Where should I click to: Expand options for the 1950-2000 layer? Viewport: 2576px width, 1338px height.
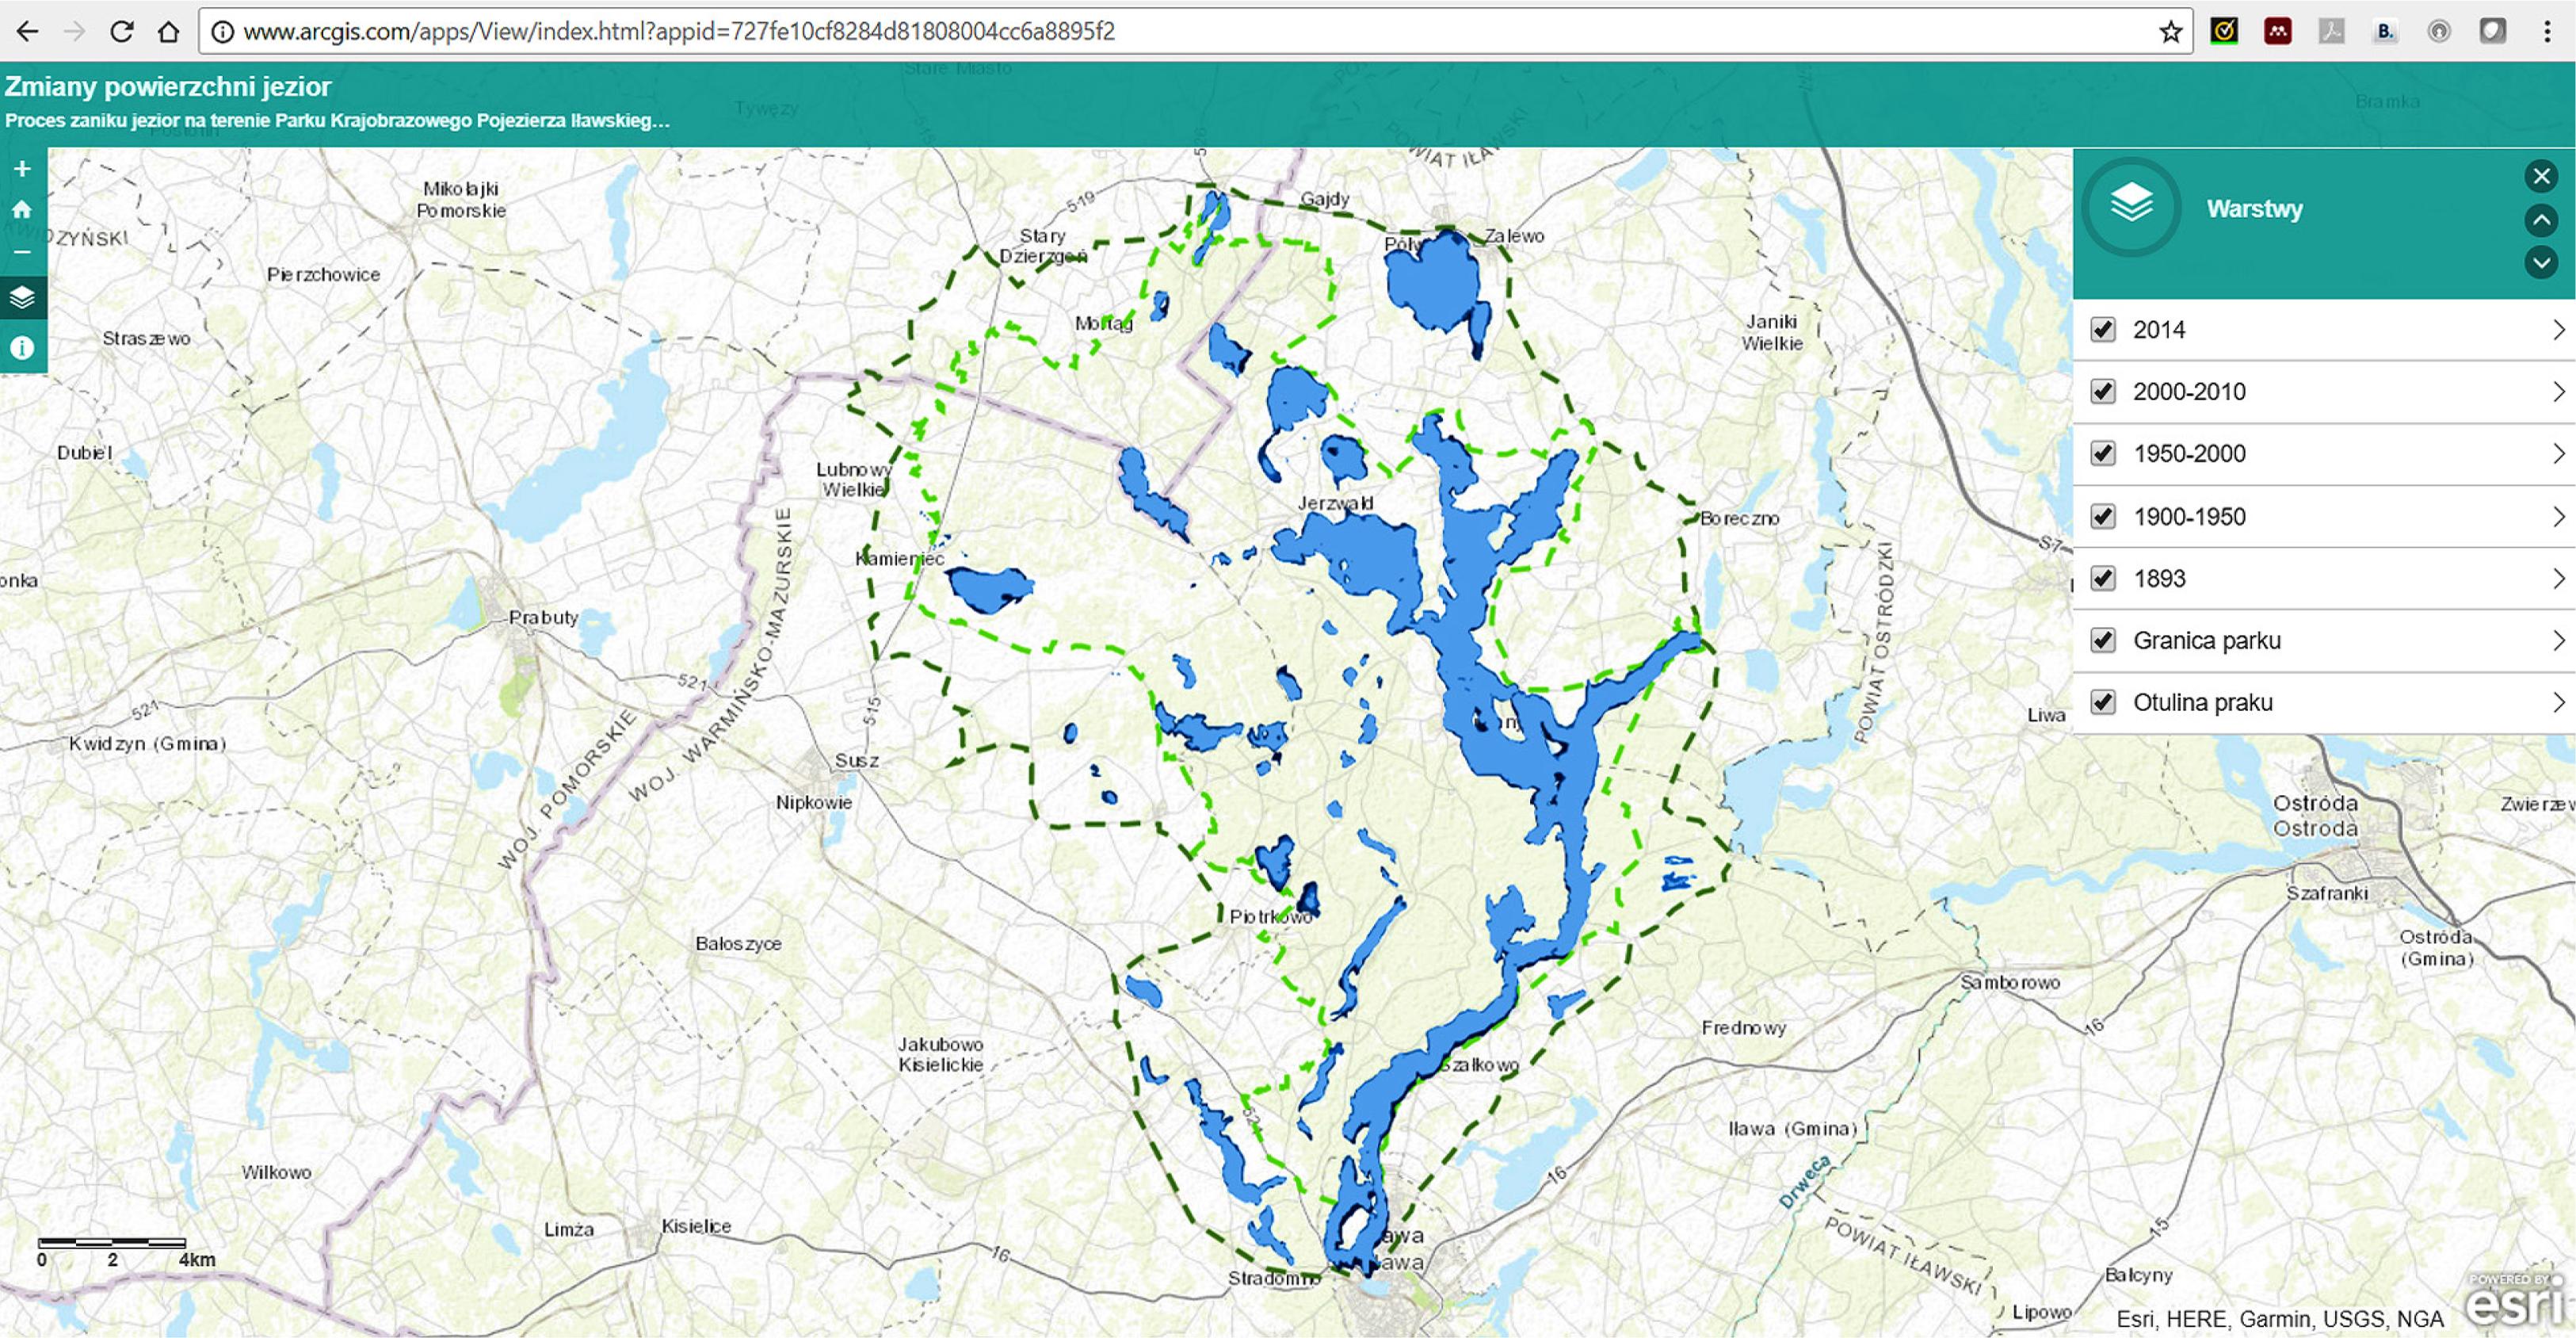(x=2556, y=453)
